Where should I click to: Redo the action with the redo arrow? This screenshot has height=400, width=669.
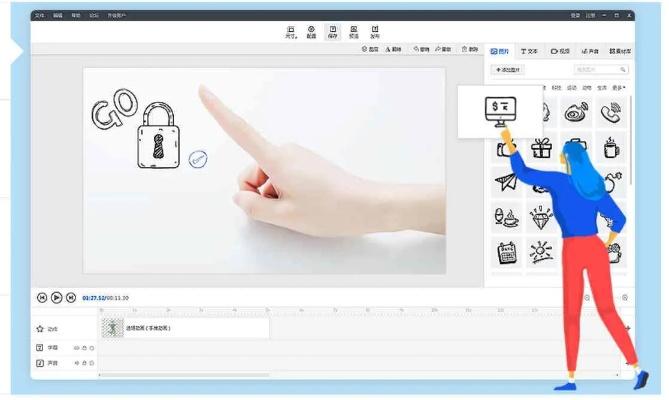(443, 49)
